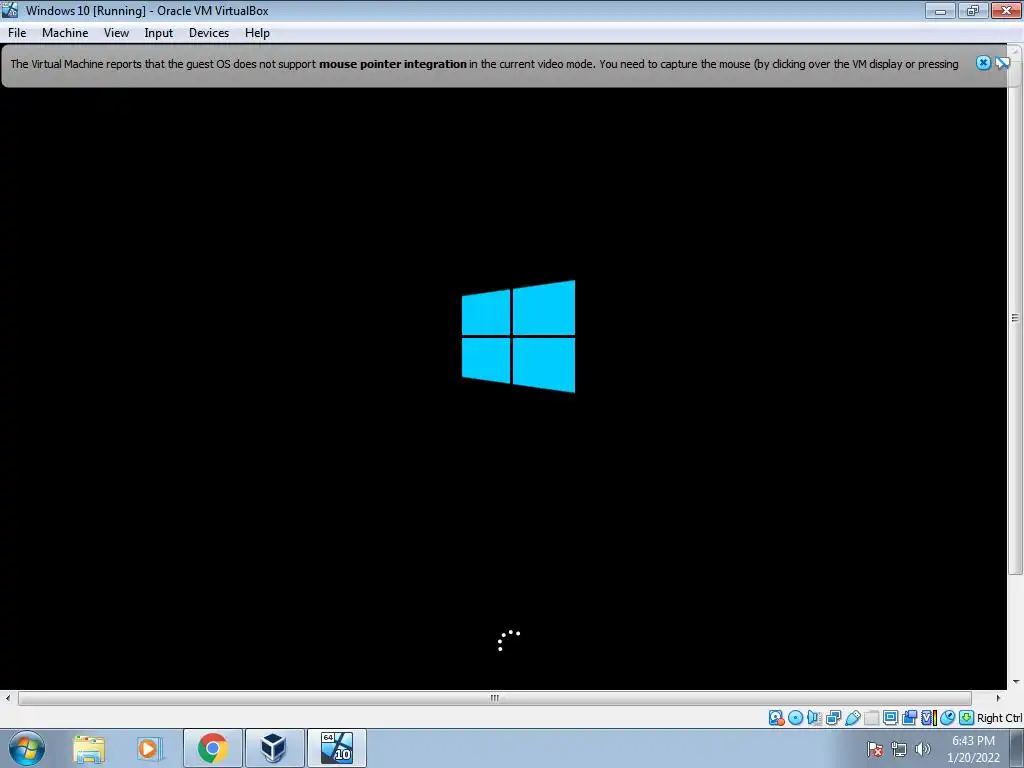Switch to VirtualBox Manager taskbar button

tap(274, 748)
